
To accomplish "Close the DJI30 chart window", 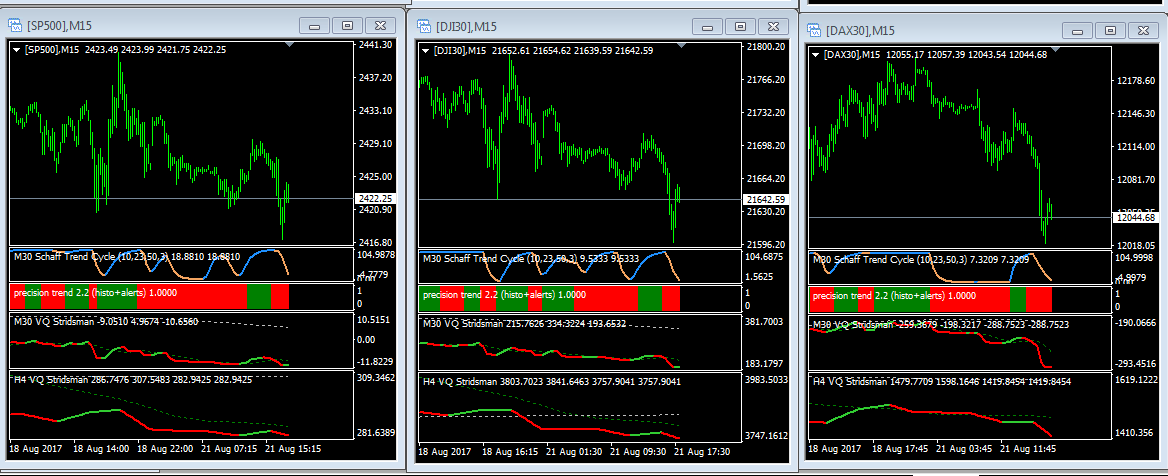I will 773,26.
